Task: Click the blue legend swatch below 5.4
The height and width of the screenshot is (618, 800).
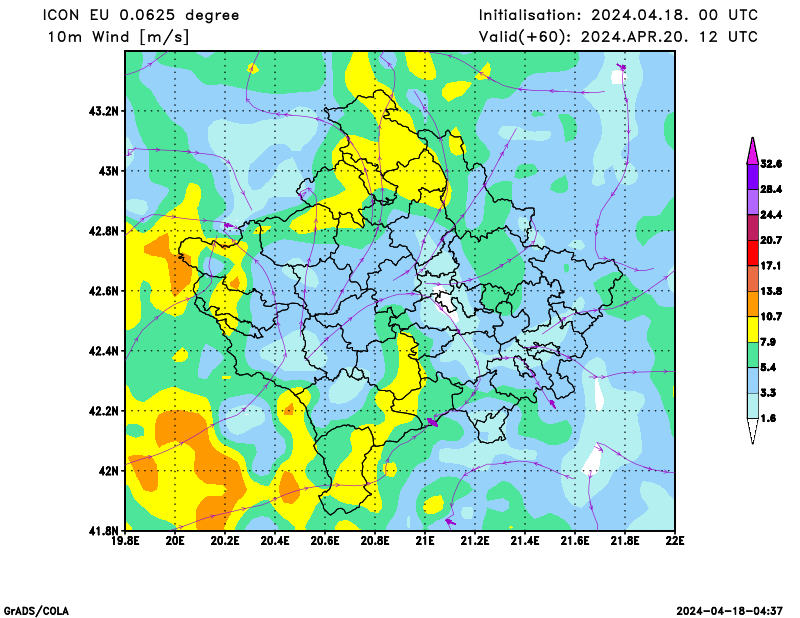Action: coord(753,381)
